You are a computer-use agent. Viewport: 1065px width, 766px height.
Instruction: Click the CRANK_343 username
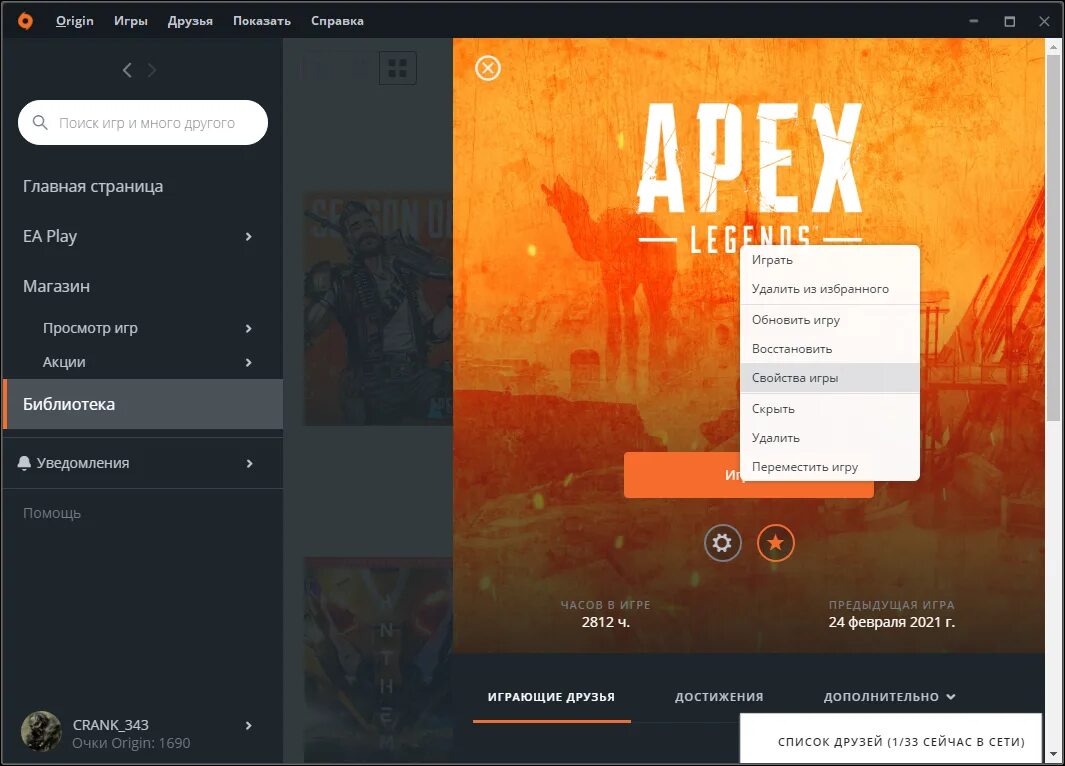pyautogui.click(x=111, y=725)
